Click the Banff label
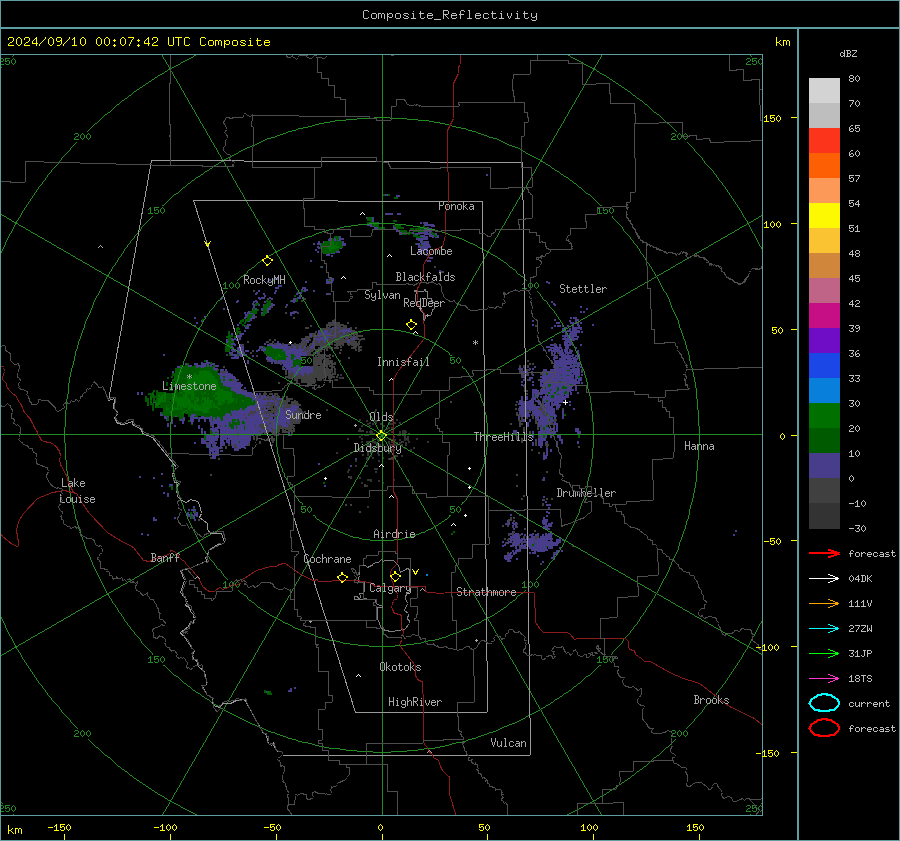The width and height of the screenshot is (900, 841). [x=165, y=557]
